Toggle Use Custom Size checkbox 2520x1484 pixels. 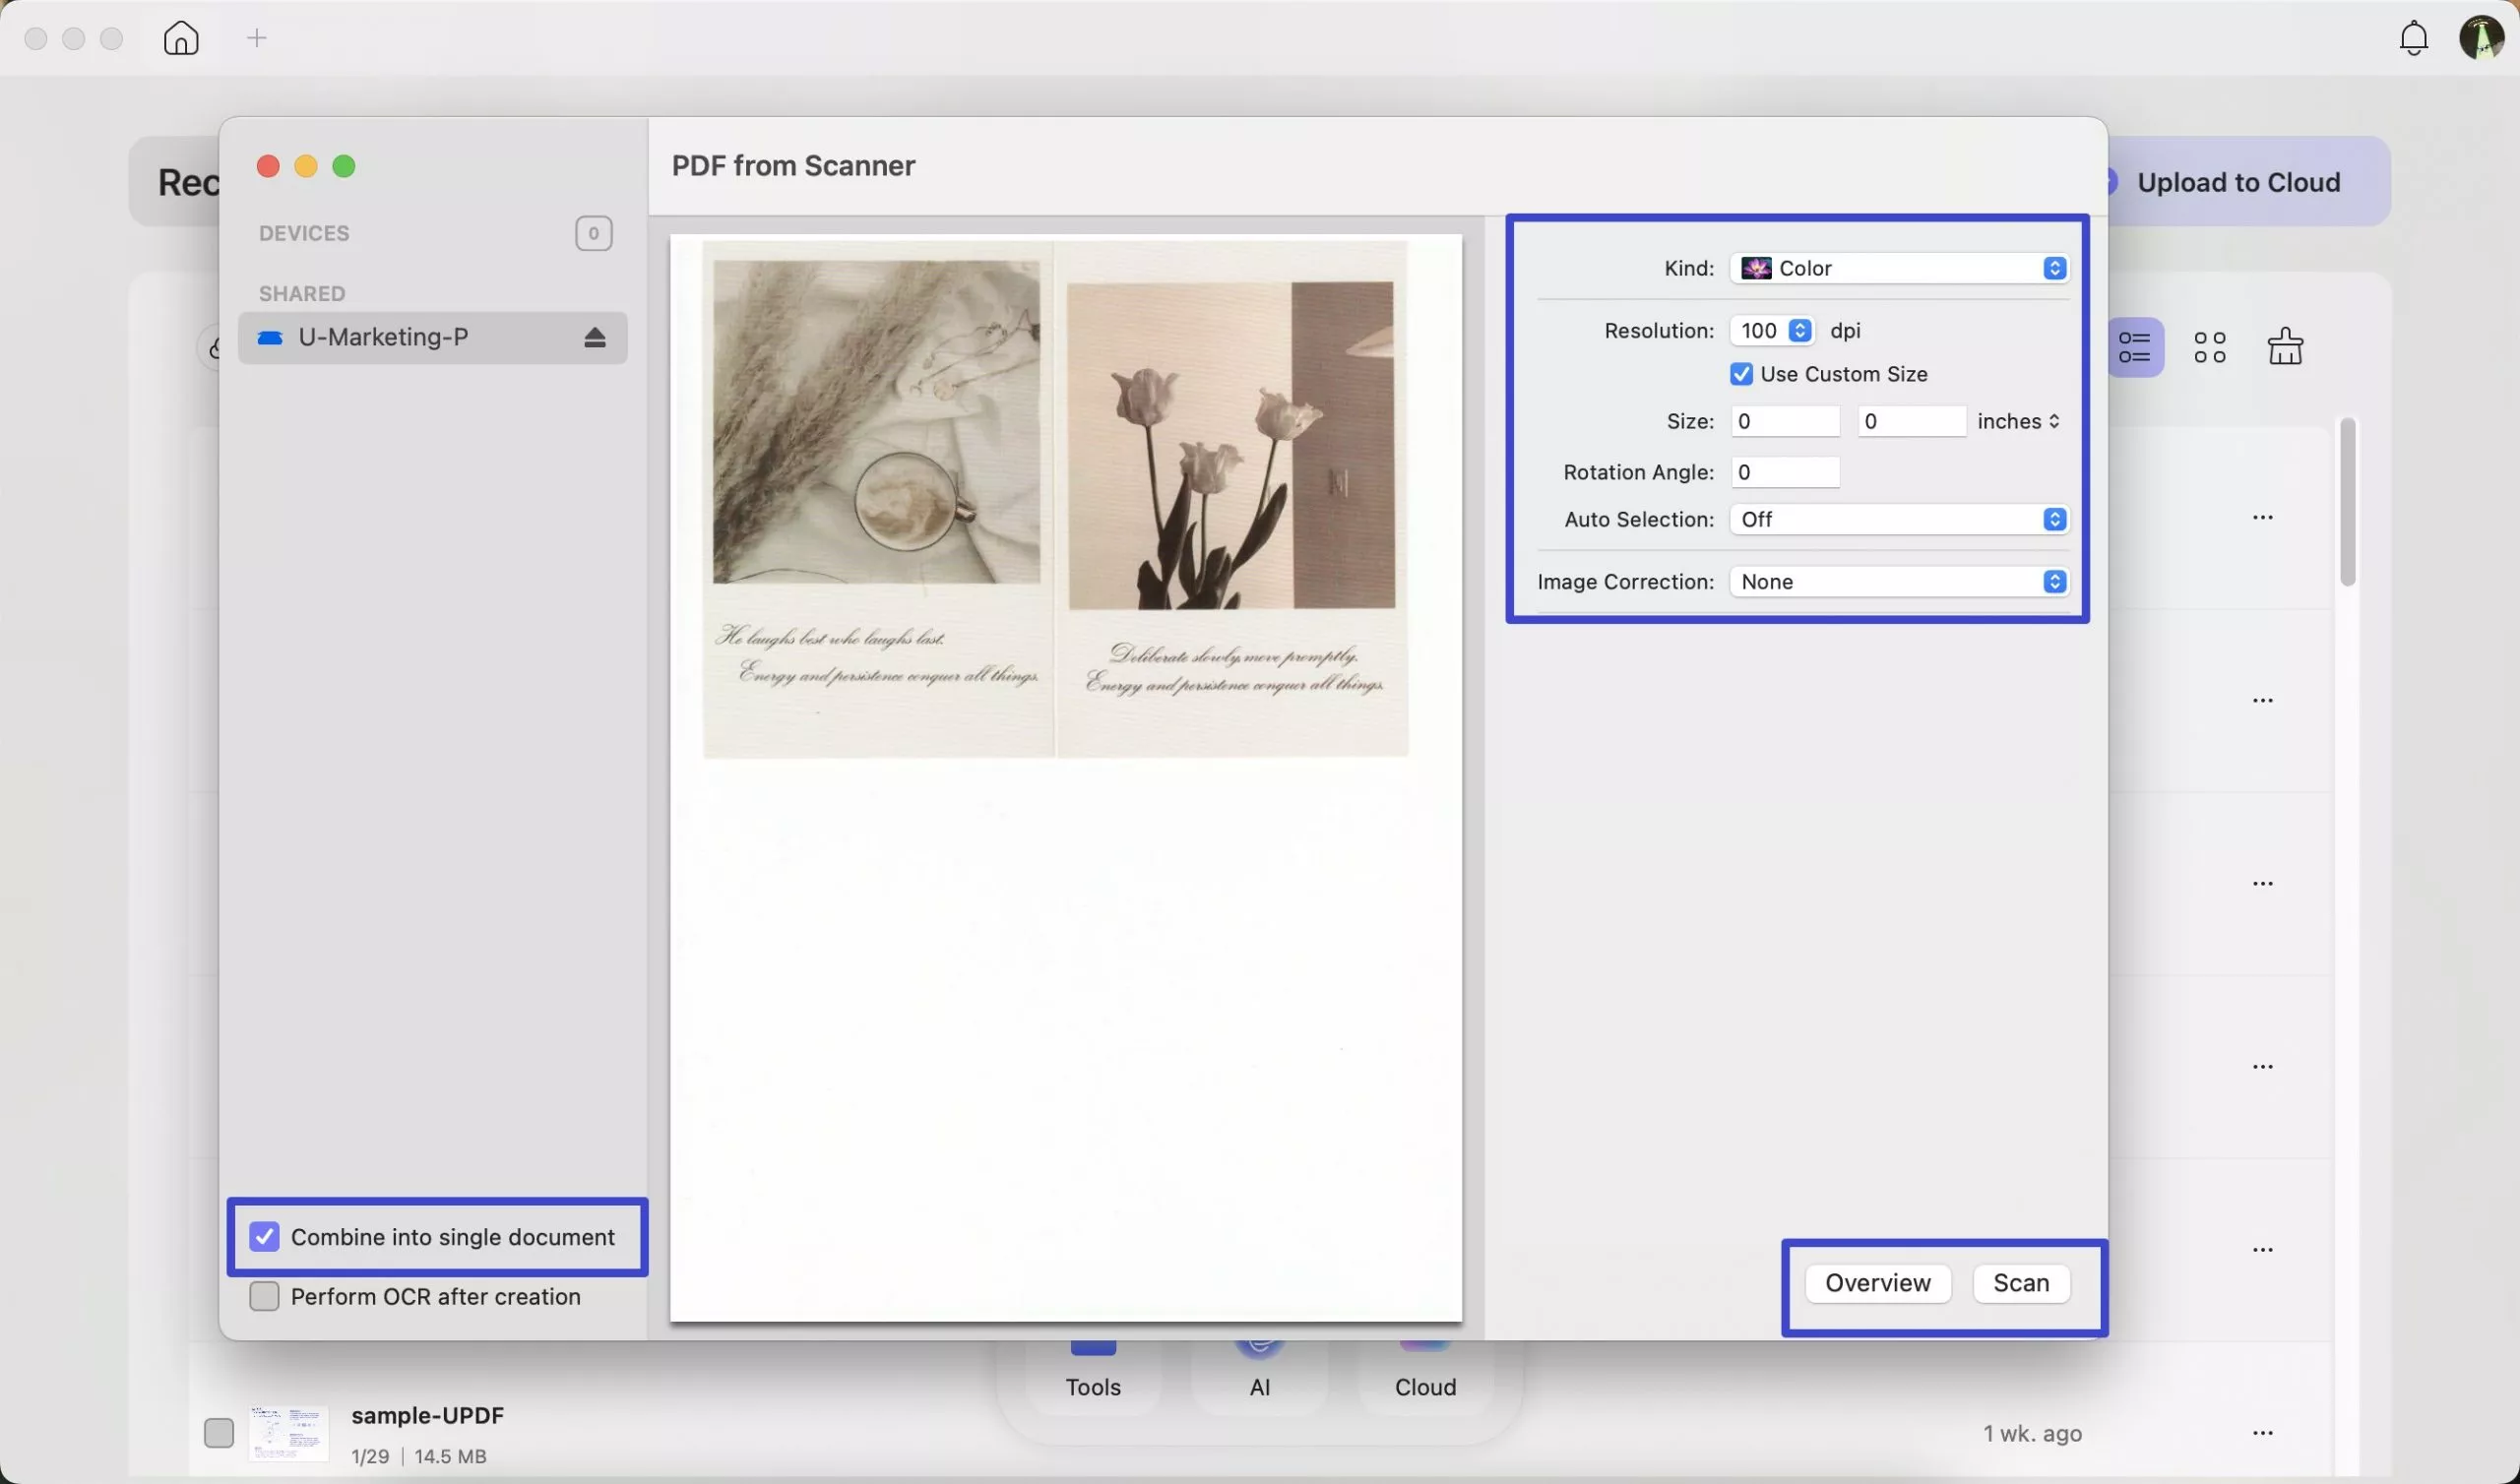[1741, 374]
